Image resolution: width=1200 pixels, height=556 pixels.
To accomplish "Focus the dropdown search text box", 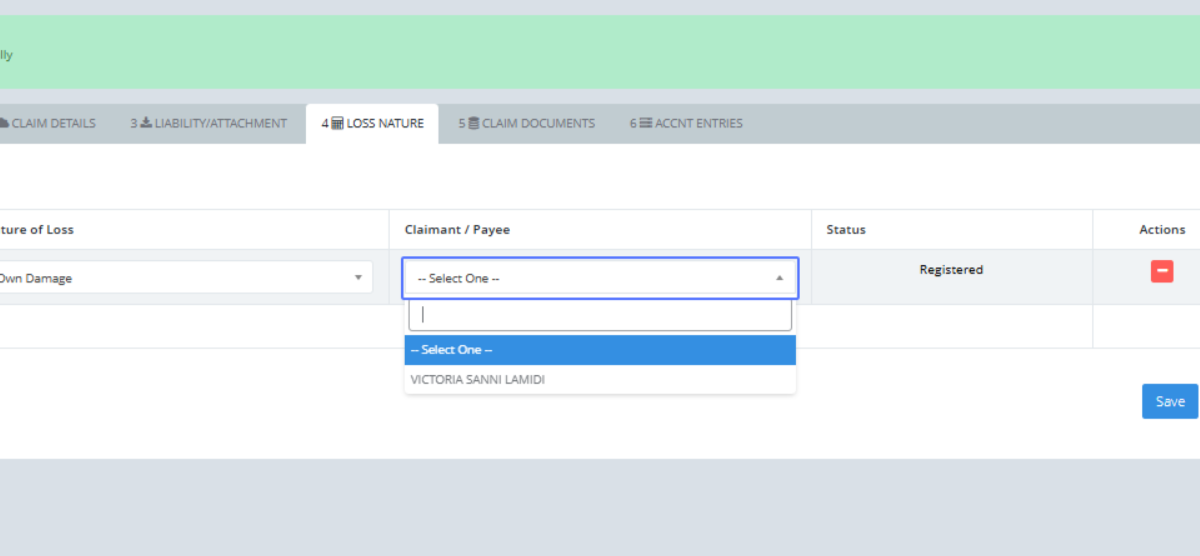I will coord(600,315).
